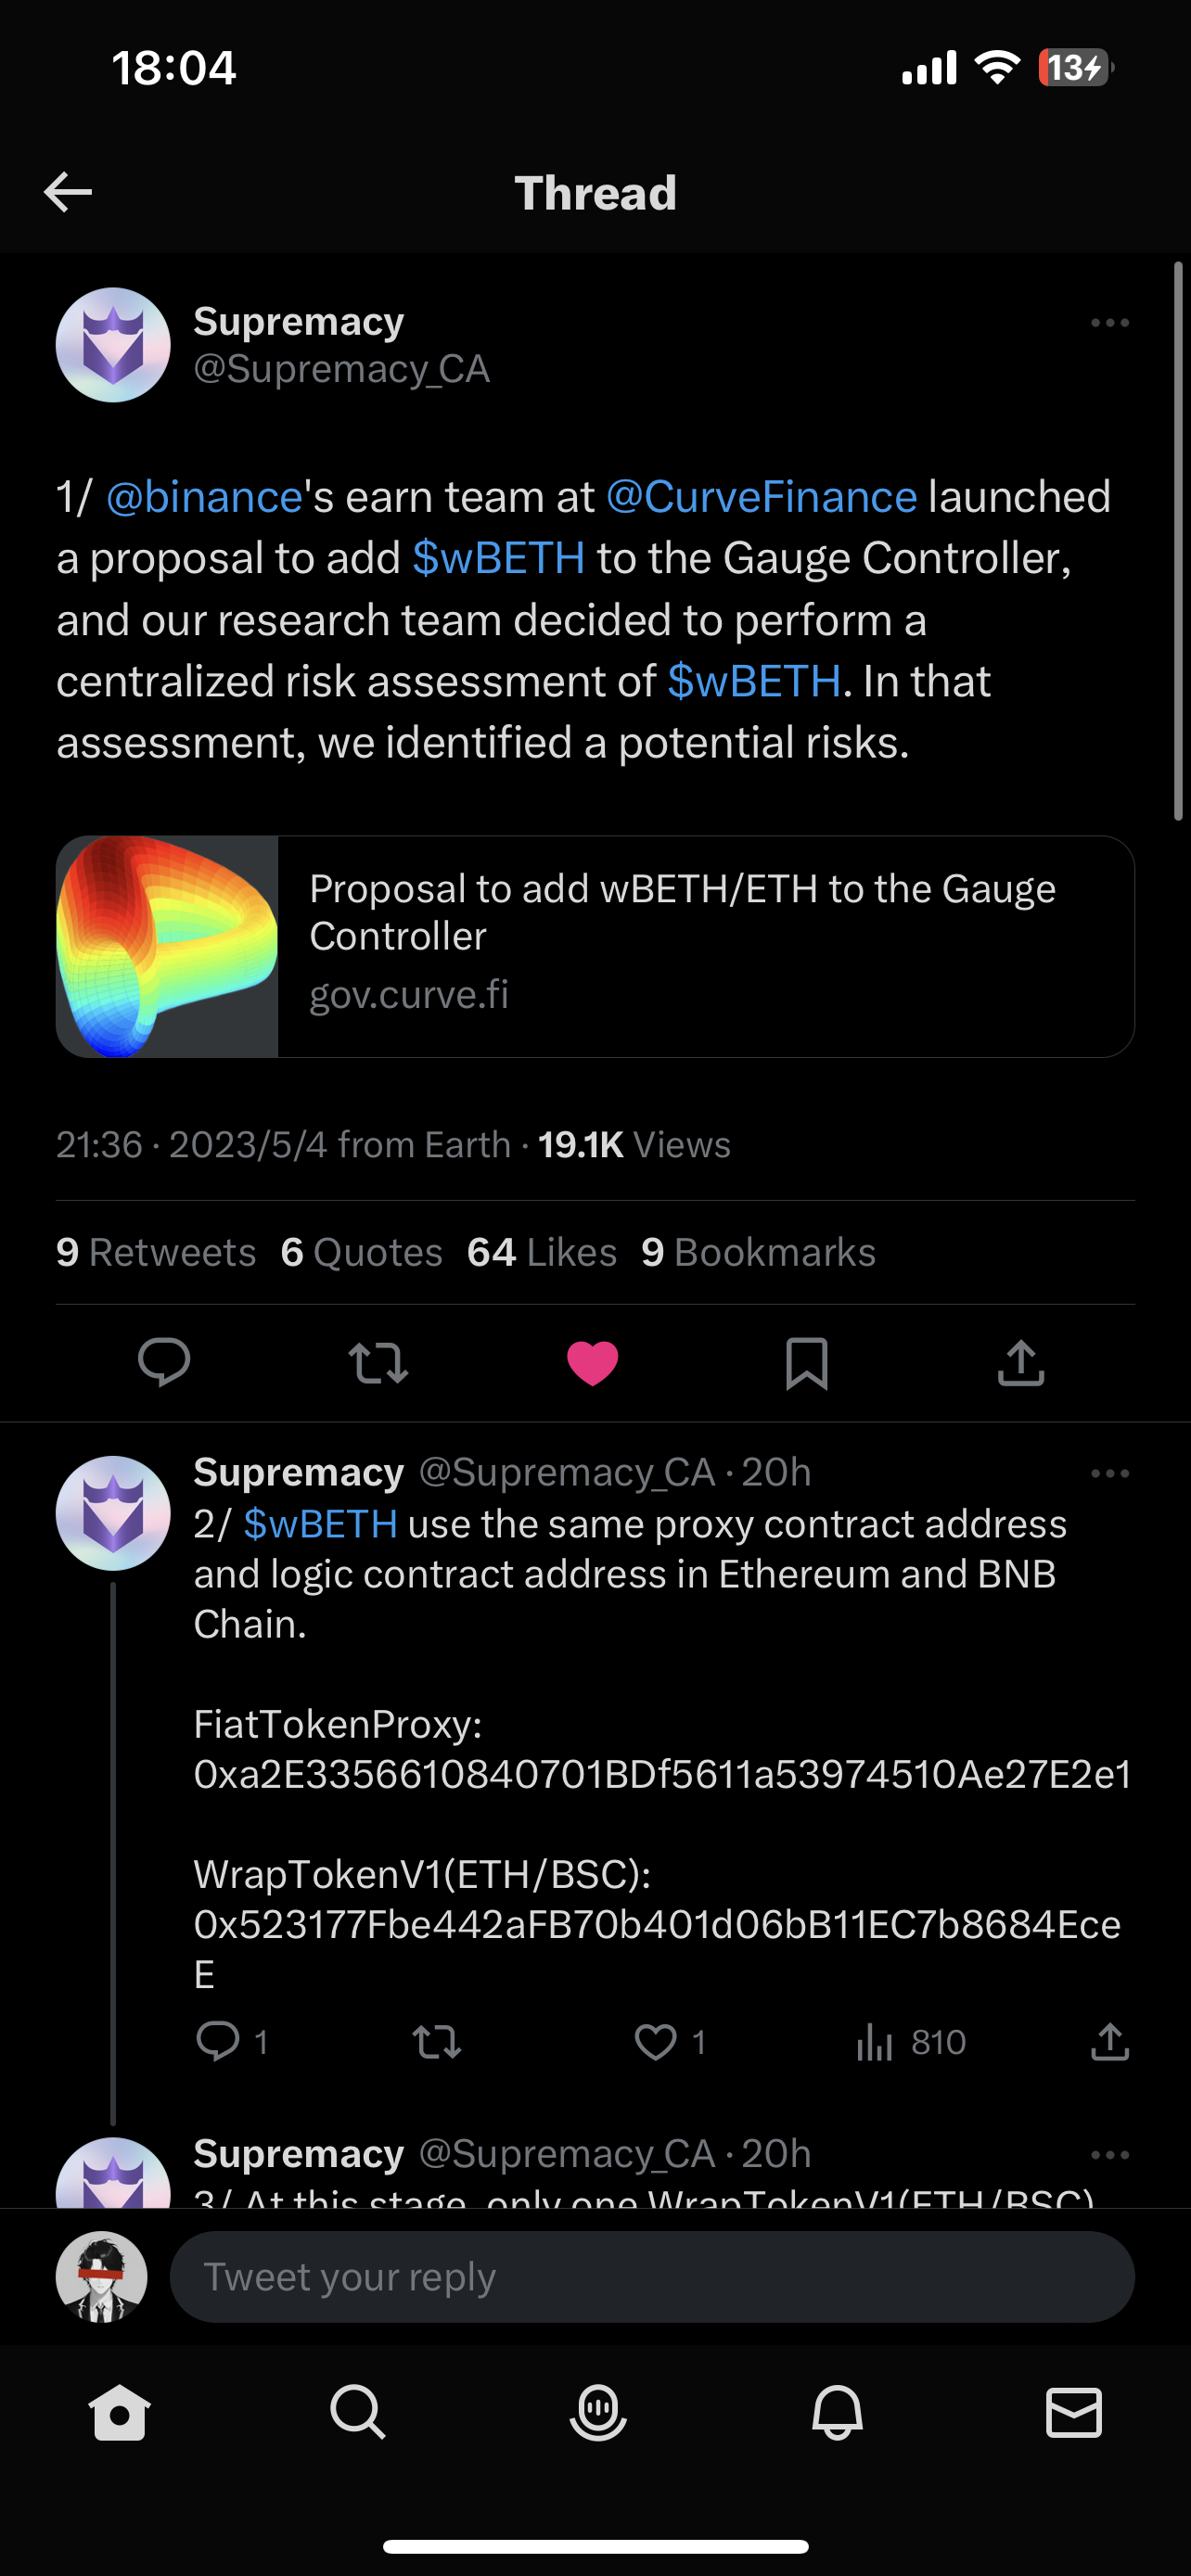Open more options on the 2/ reply
The image size is (1191, 2576).
pos(1109,1473)
